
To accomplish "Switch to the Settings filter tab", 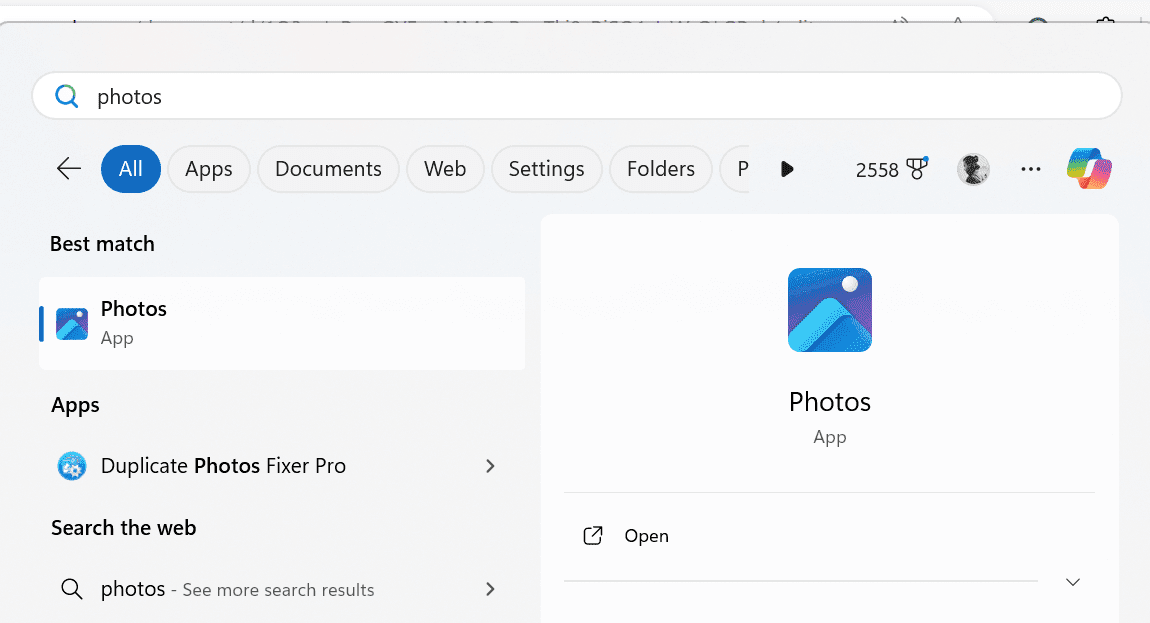I will pos(546,169).
